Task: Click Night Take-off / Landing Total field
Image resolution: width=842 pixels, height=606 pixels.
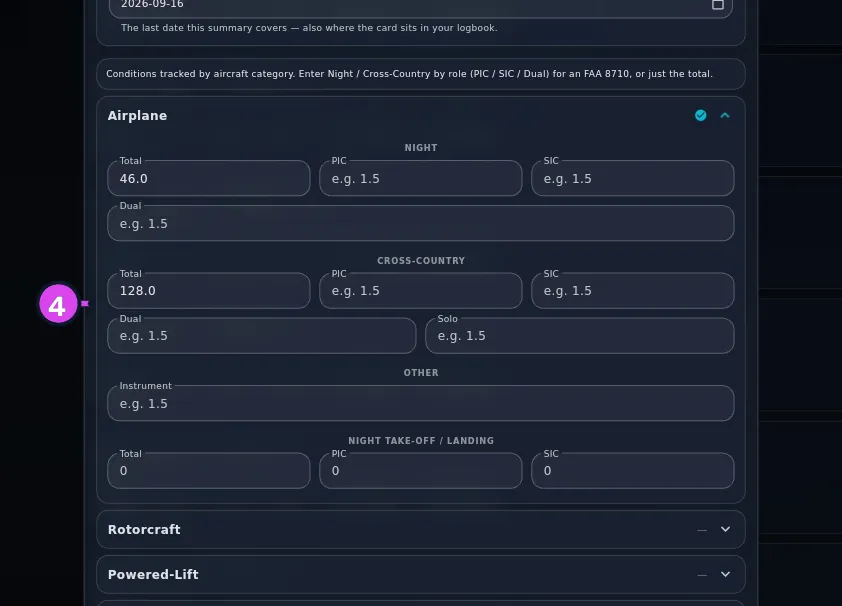Action: pyautogui.click(x=209, y=471)
